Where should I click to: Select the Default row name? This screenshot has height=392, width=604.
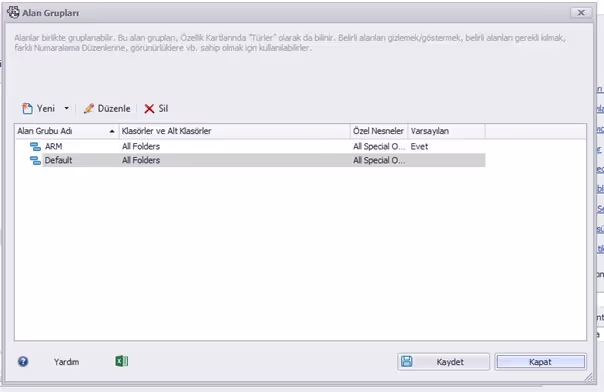pyautogui.click(x=58, y=160)
